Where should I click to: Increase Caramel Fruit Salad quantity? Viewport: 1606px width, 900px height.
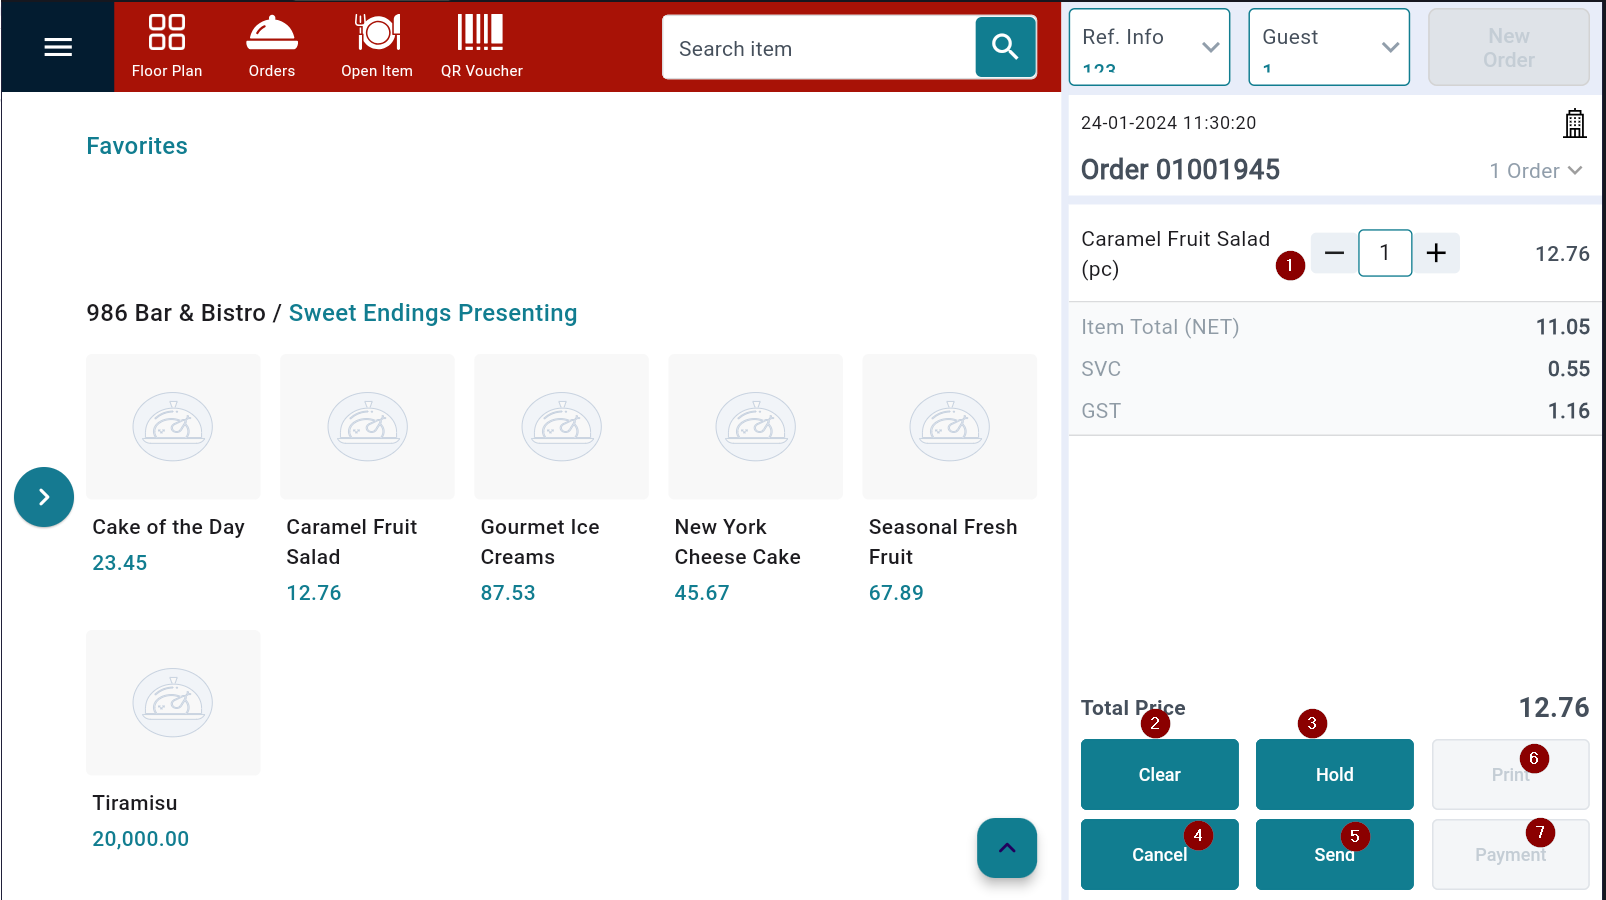pos(1436,253)
